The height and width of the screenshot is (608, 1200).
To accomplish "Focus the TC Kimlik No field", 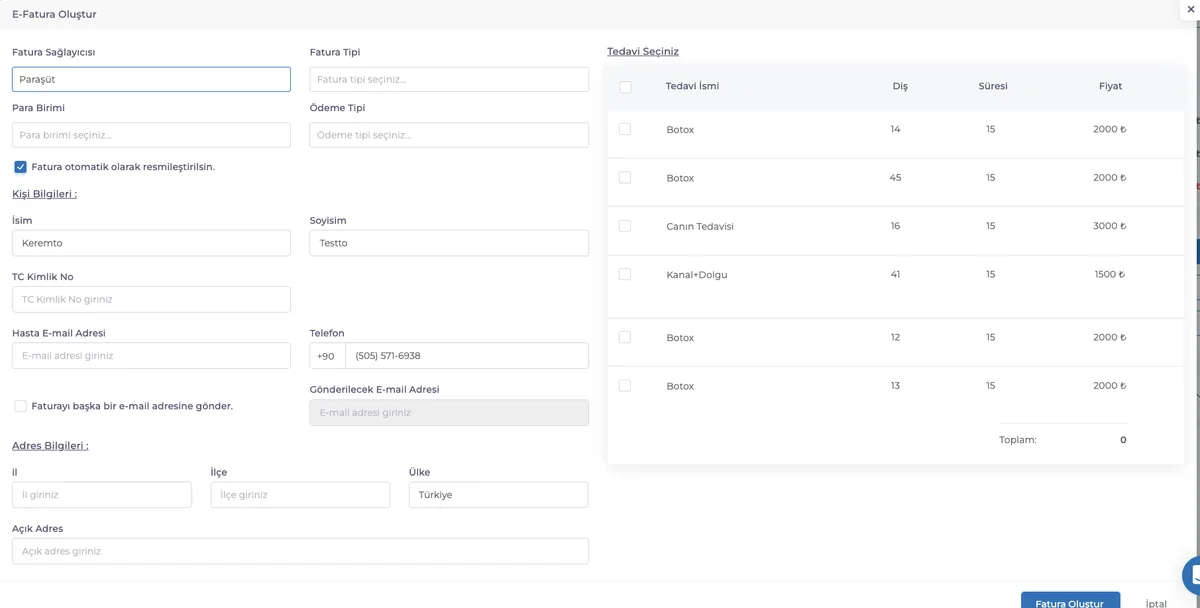I will pos(151,299).
